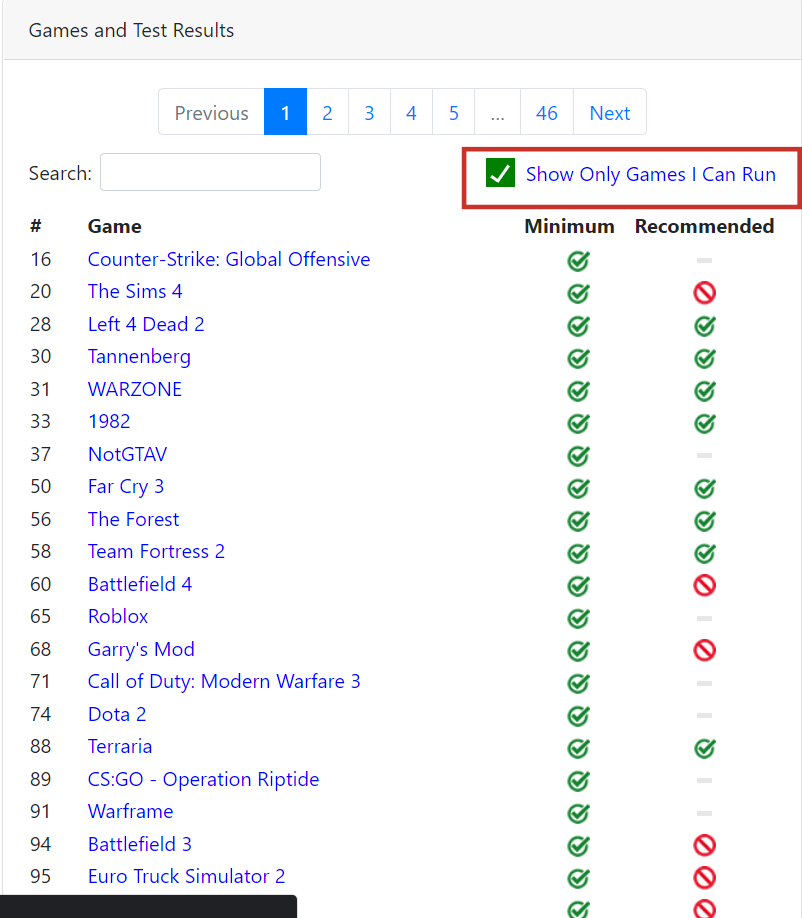Click the red Recommended fail icon for The Sims 4
The image size is (802, 918).
point(705,292)
